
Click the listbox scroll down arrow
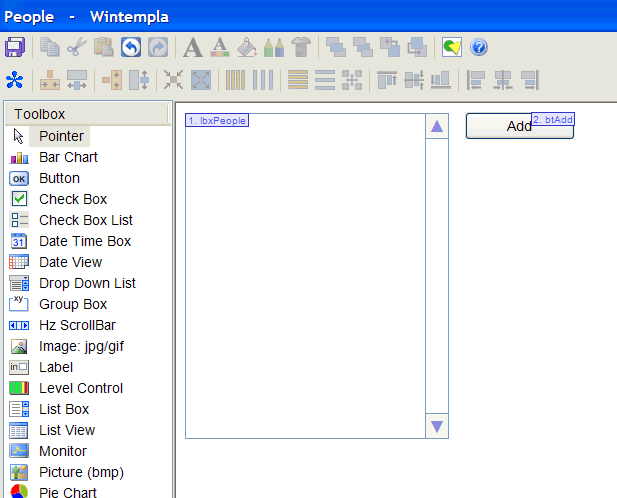tap(437, 426)
